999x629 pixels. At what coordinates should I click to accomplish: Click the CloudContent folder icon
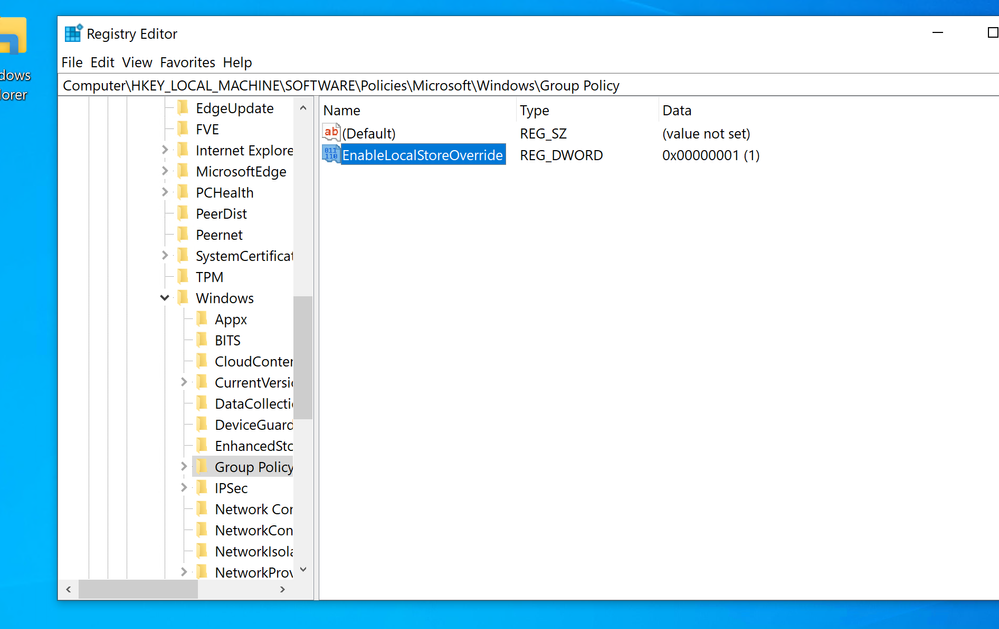(x=202, y=360)
